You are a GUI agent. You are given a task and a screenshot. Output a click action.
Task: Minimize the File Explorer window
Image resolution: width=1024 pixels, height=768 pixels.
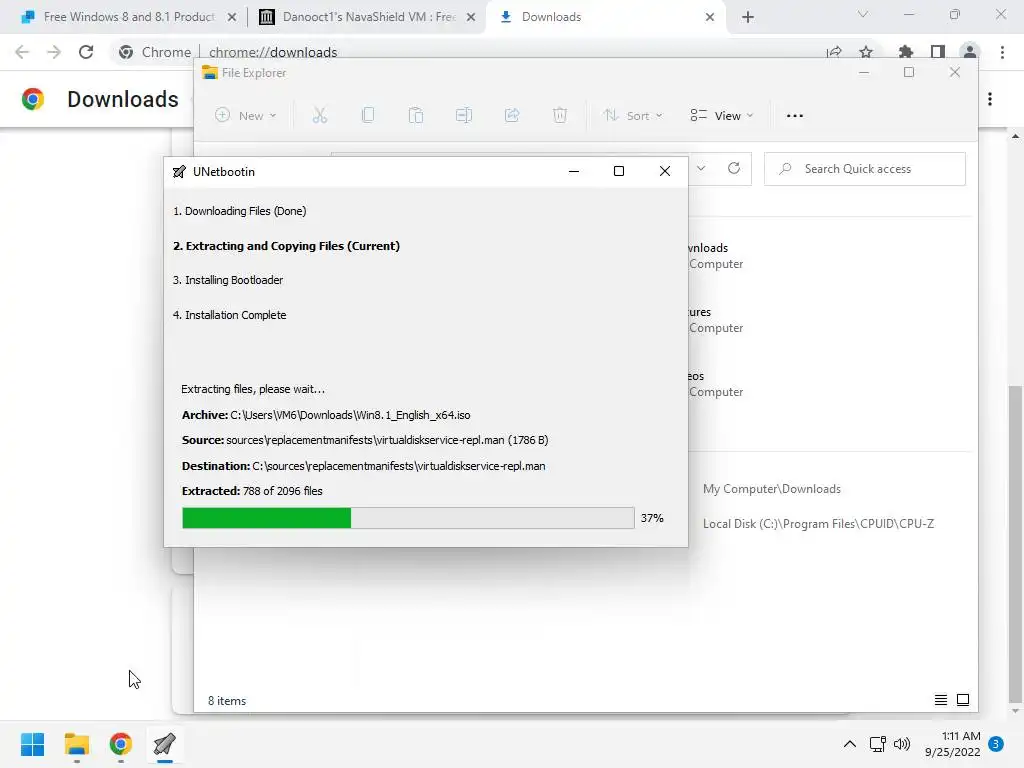coord(864,72)
